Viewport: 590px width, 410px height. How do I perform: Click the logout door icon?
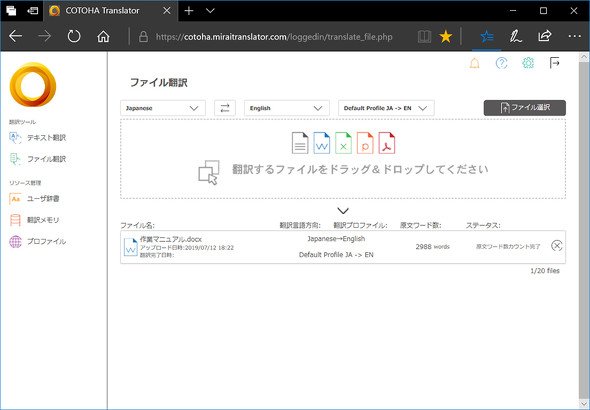pyautogui.click(x=554, y=63)
